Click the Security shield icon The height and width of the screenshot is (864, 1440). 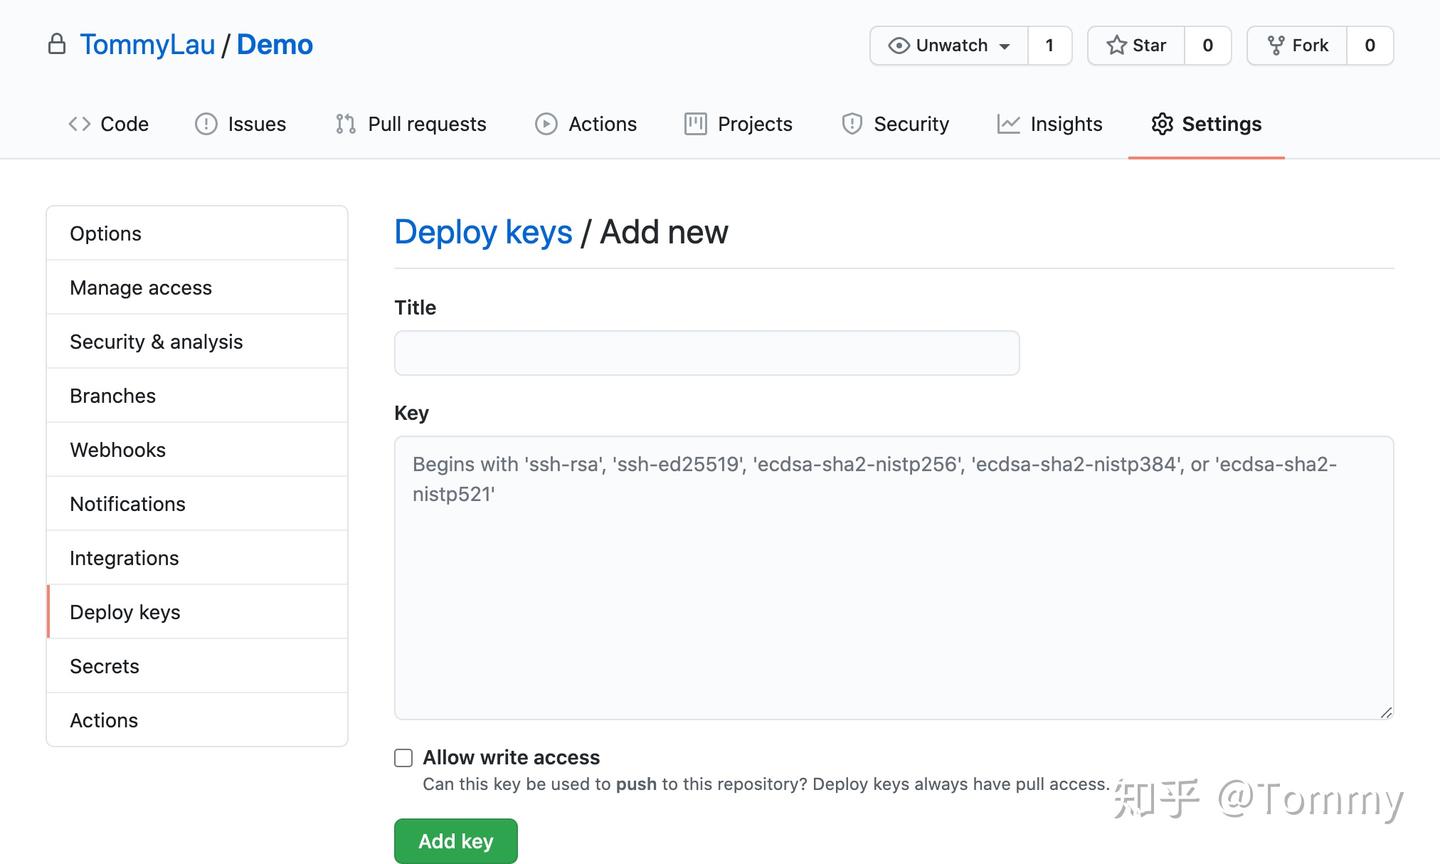(852, 123)
